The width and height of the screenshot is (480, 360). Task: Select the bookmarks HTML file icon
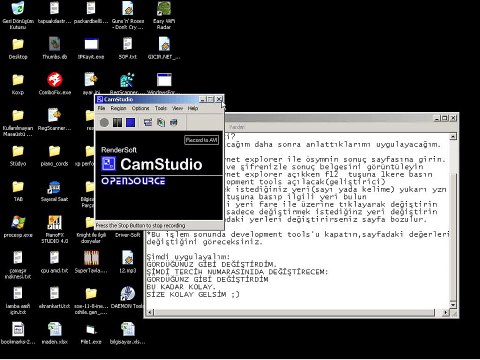(x=18, y=329)
